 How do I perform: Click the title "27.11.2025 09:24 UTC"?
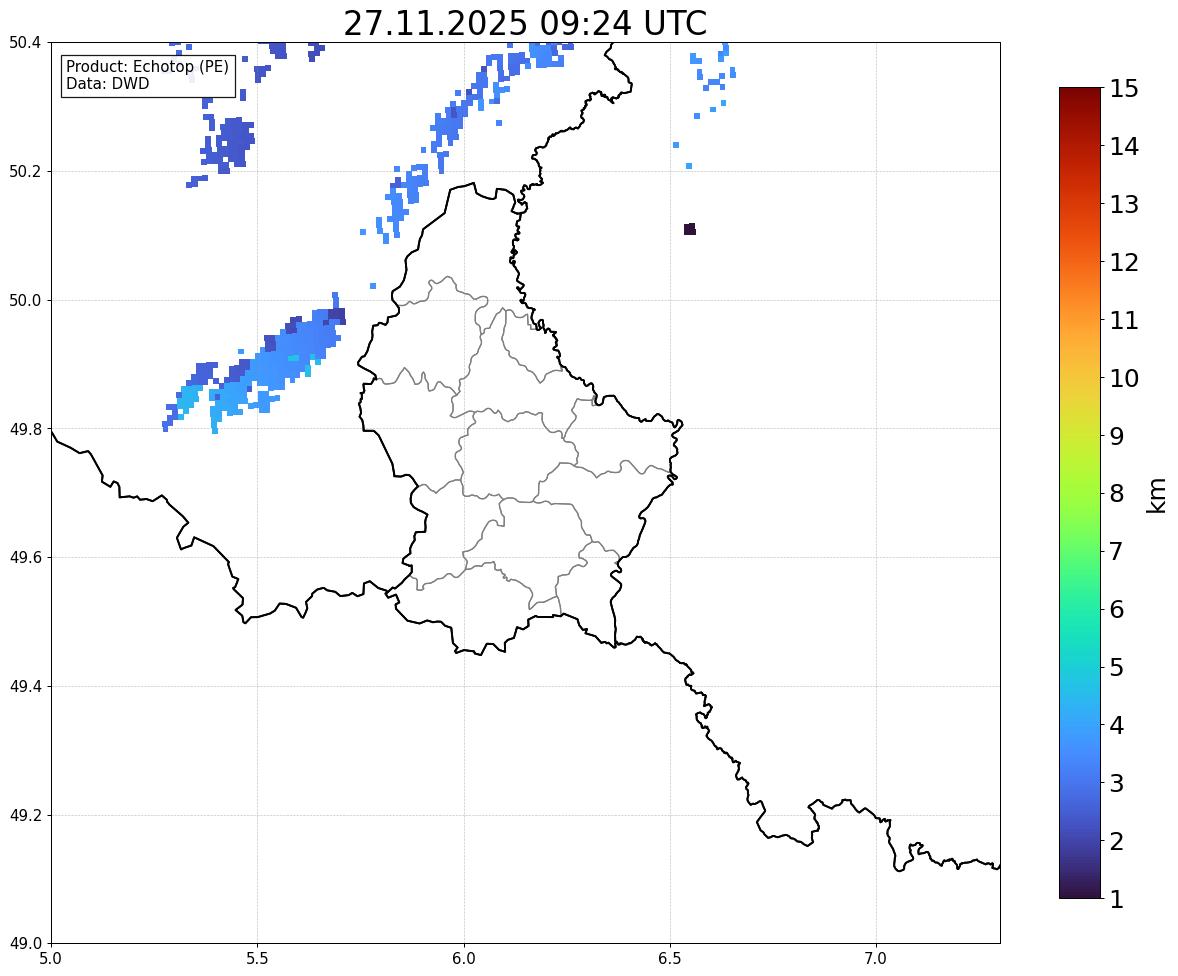point(525,23)
